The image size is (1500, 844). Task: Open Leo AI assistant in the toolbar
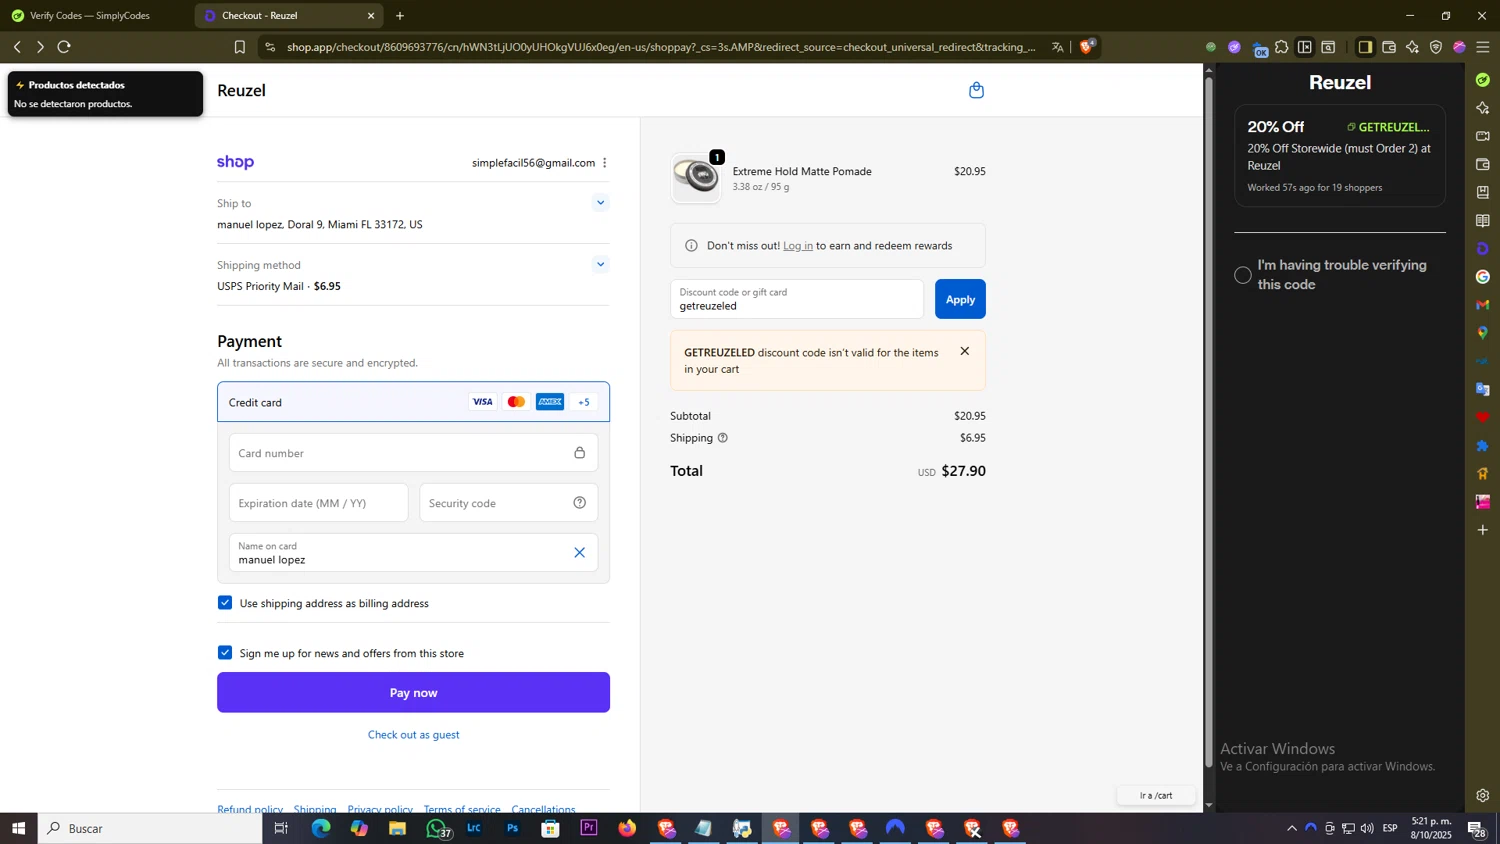[1412, 47]
